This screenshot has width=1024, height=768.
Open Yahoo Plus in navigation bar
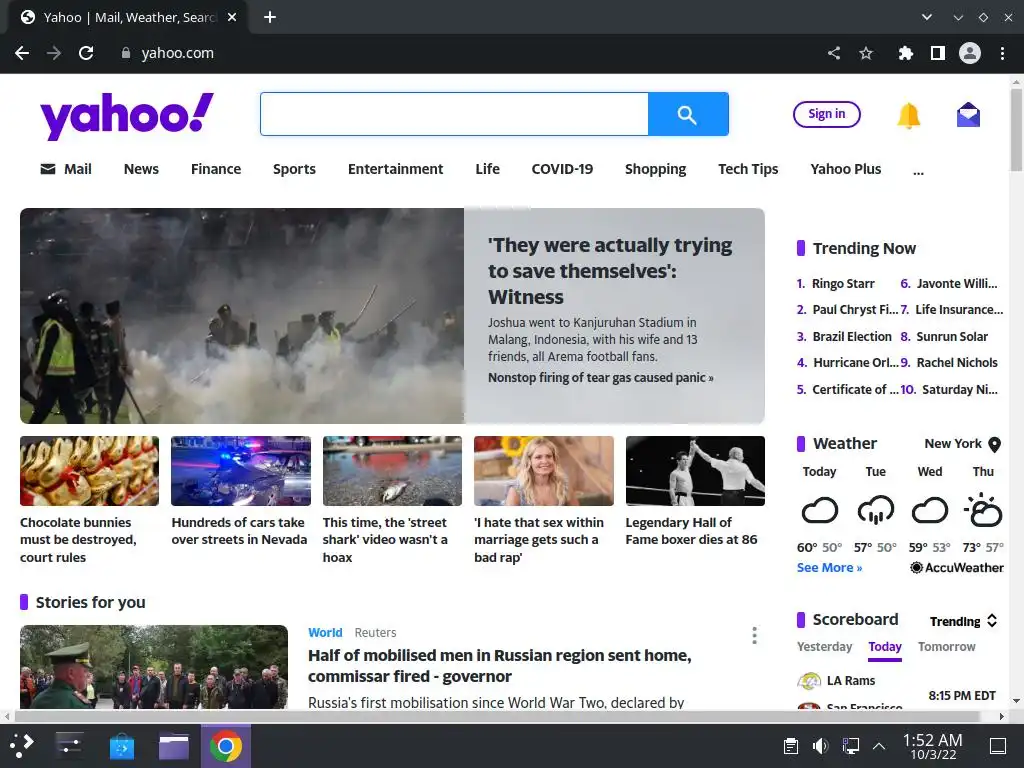[x=846, y=169]
